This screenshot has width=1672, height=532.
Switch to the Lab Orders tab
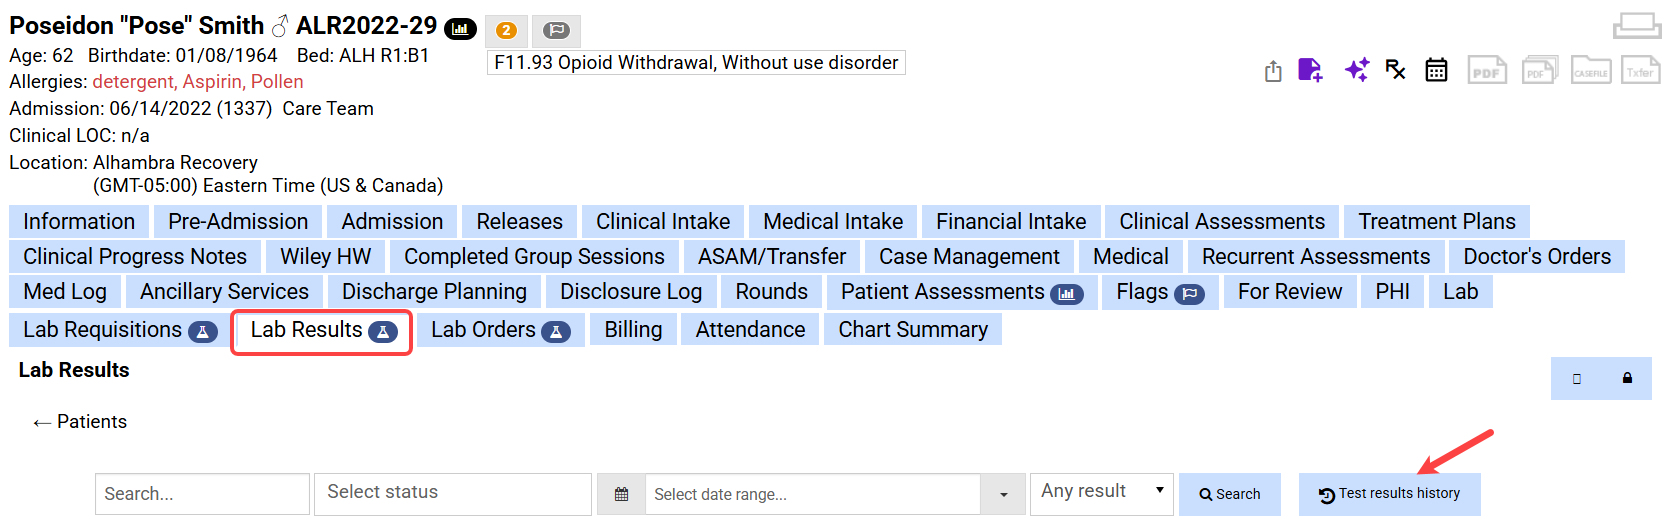[x=500, y=330]
